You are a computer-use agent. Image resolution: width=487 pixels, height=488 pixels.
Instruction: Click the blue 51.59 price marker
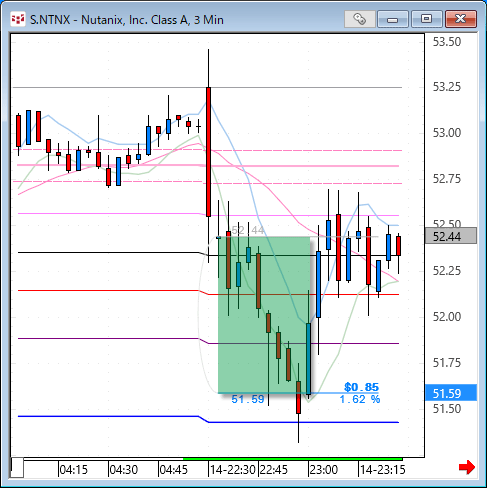451,393
